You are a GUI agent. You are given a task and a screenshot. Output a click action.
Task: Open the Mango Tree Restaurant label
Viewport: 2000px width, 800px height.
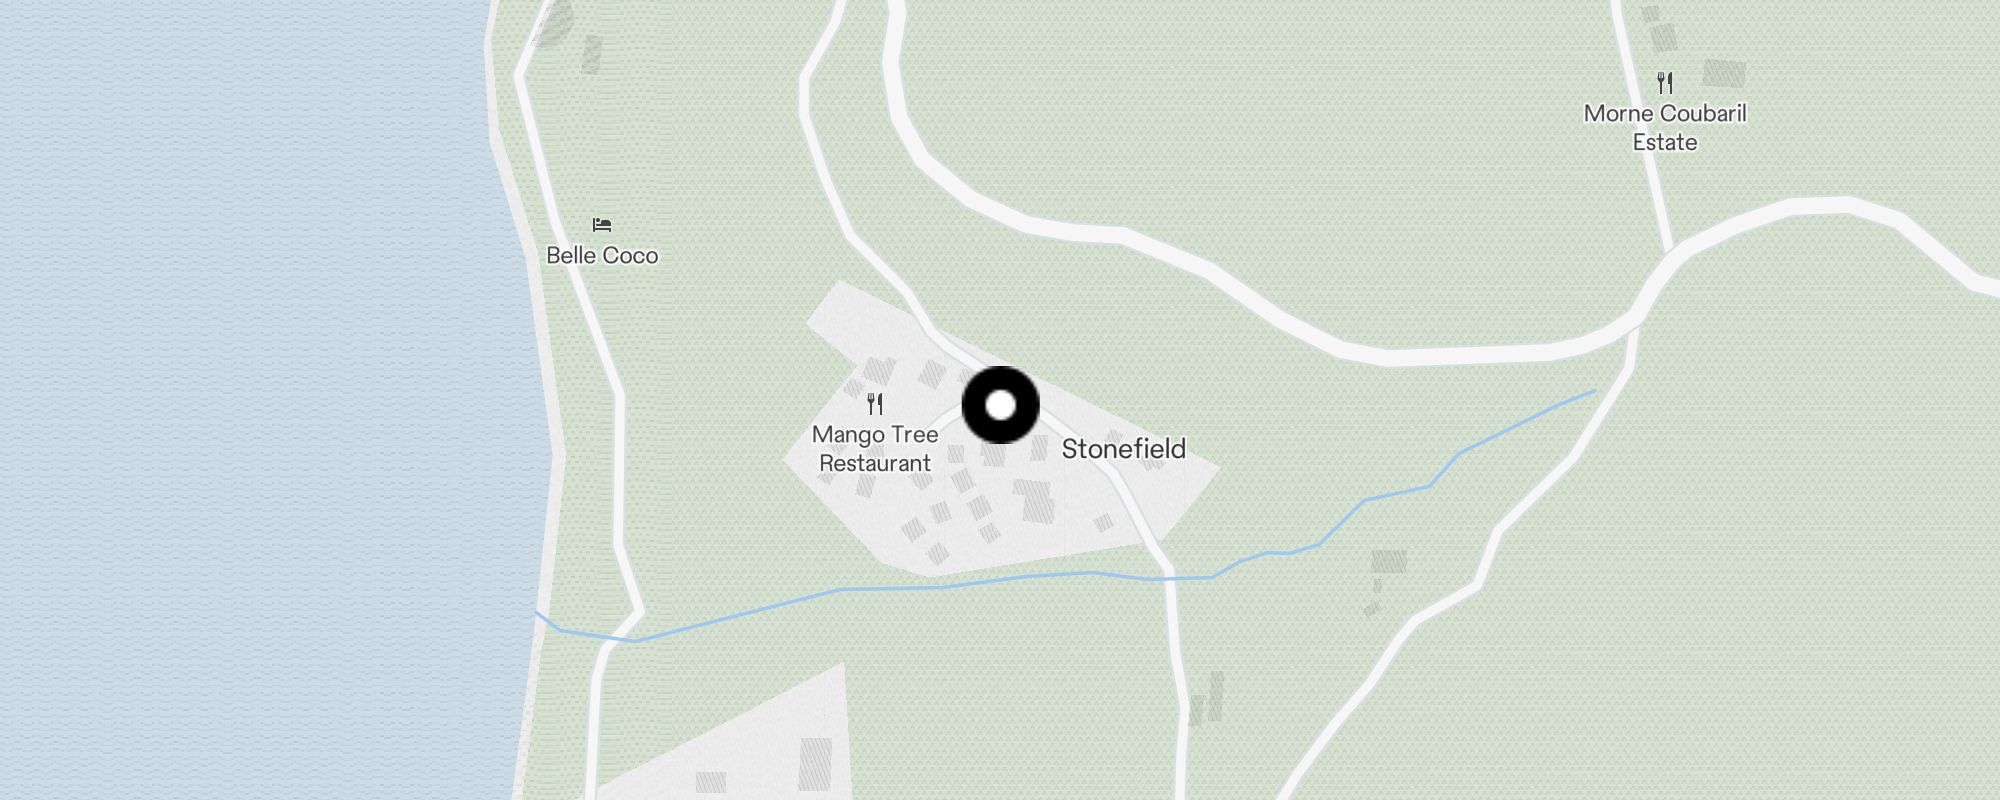(875, 449)
